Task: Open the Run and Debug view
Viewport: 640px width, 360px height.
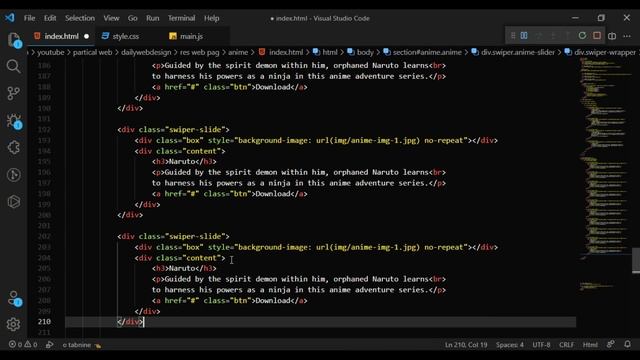Action: (x=14, y=121)
